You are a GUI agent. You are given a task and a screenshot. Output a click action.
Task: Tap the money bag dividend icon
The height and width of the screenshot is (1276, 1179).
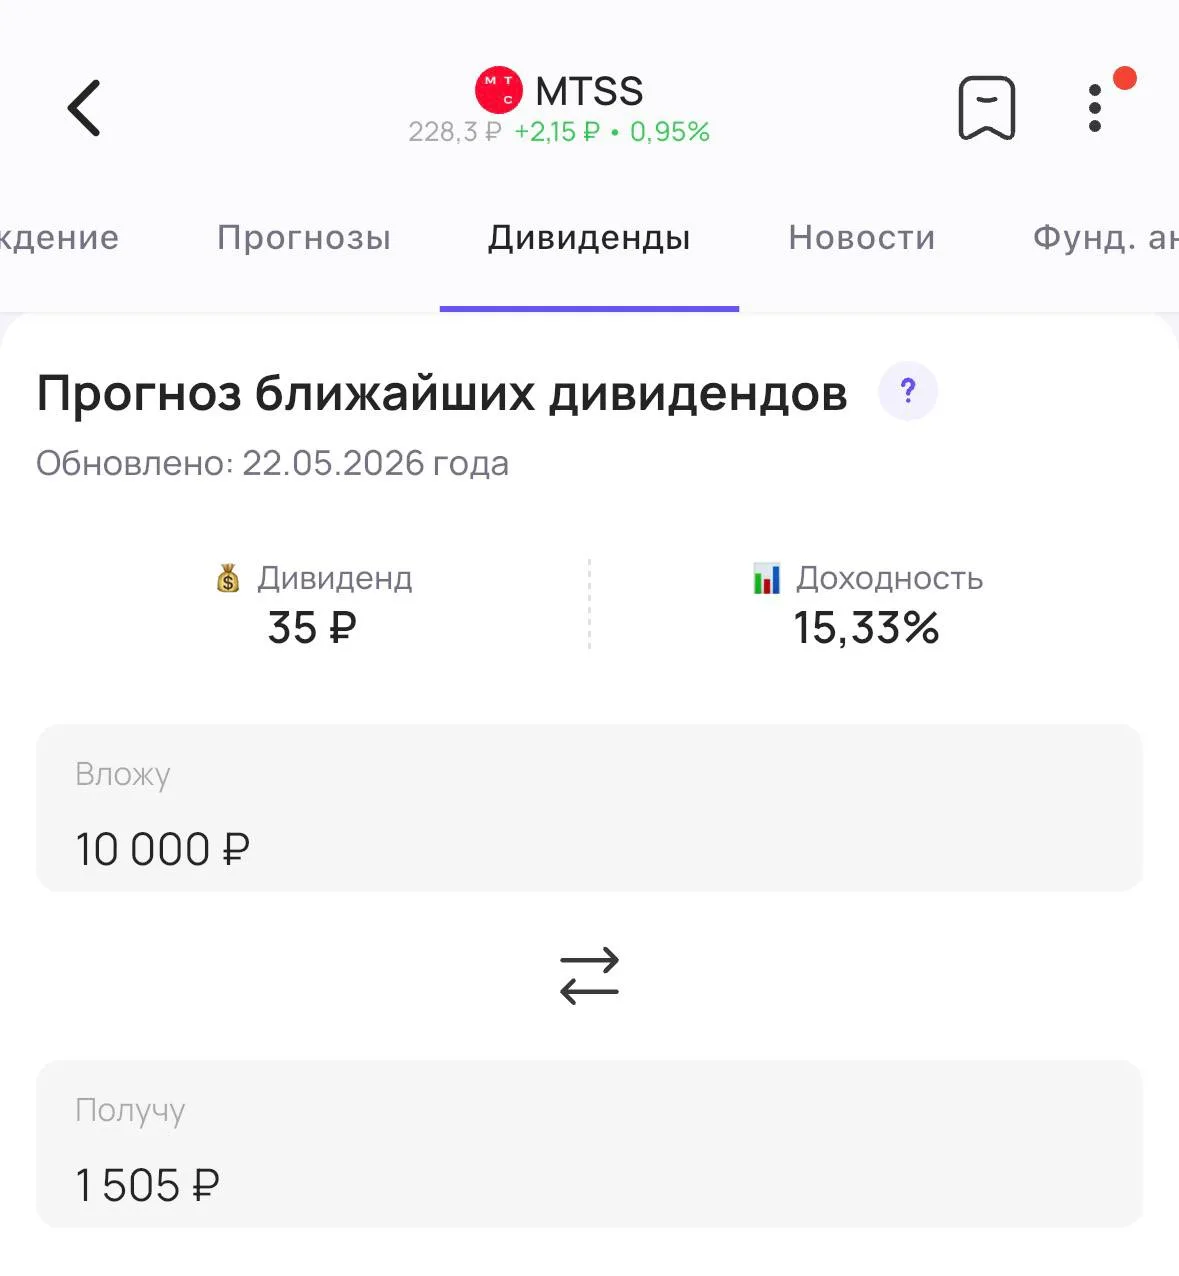click(228, 578)
